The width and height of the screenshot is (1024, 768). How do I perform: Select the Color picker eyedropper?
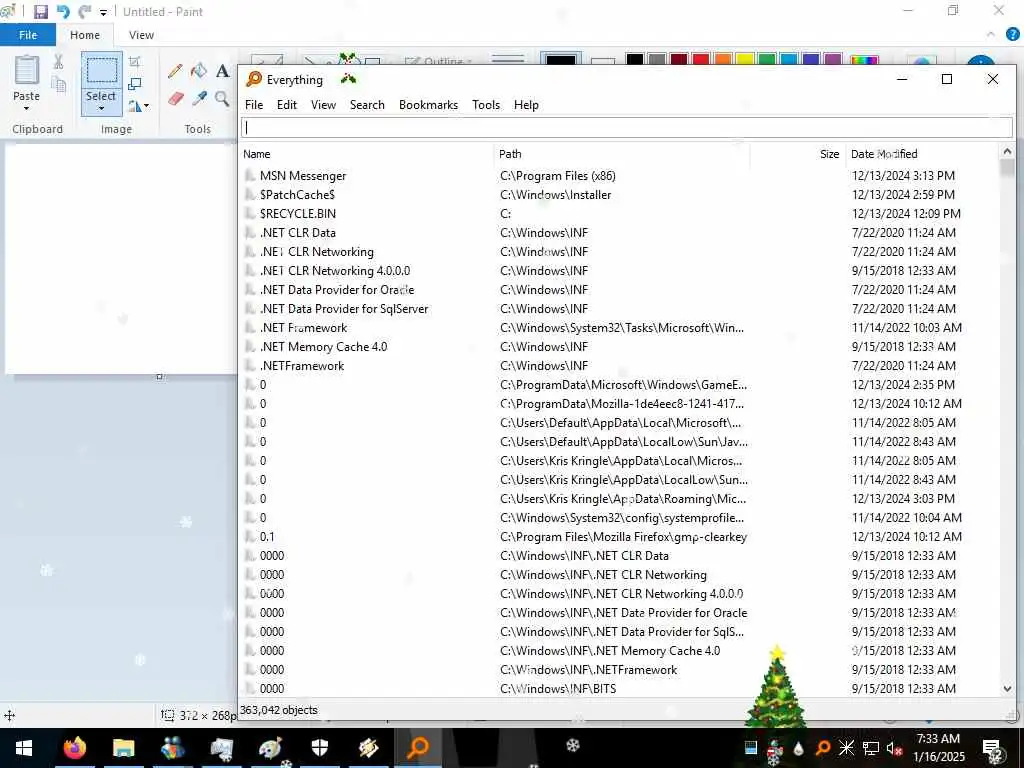pyautogui.click(x=199, y=99)
